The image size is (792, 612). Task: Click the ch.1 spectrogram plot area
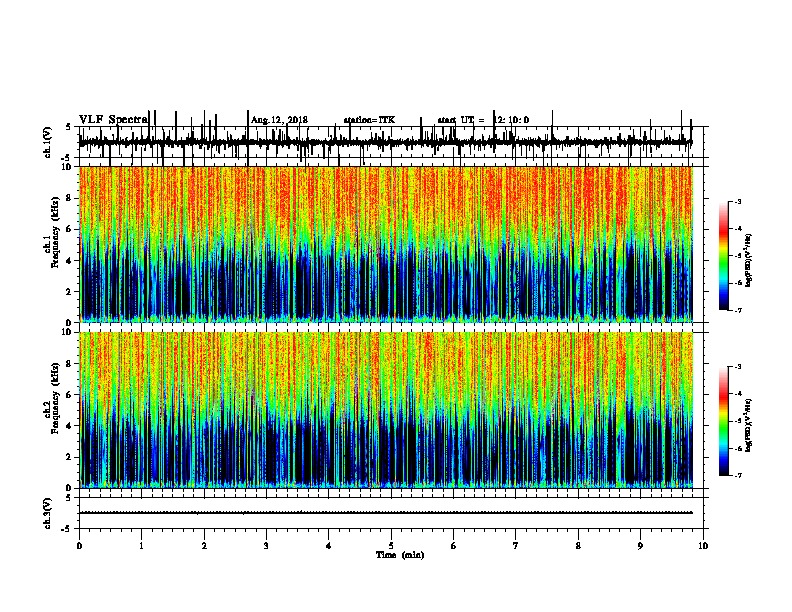pyautogui.click(x=386, y=244)
